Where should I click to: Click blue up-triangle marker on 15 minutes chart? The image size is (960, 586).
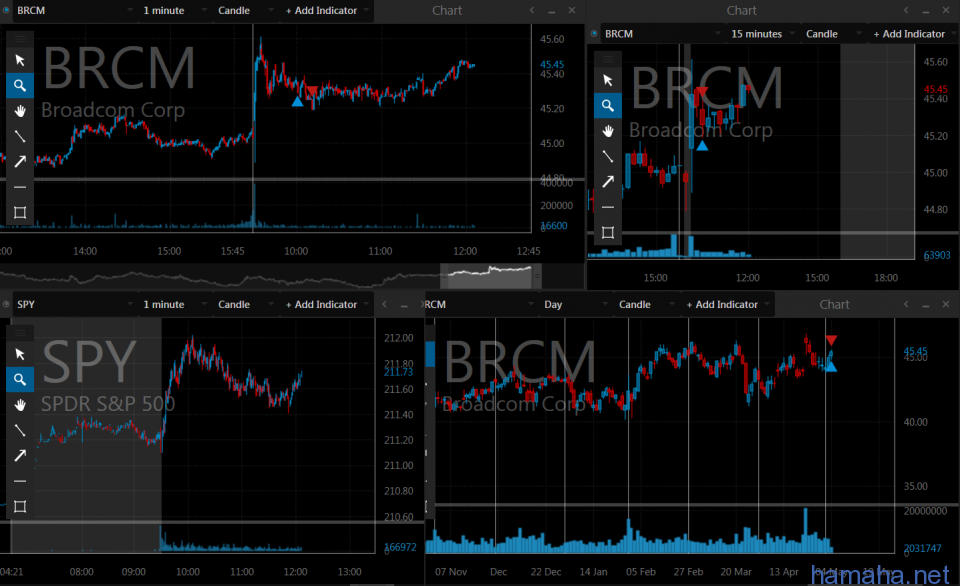coord(702,146)
